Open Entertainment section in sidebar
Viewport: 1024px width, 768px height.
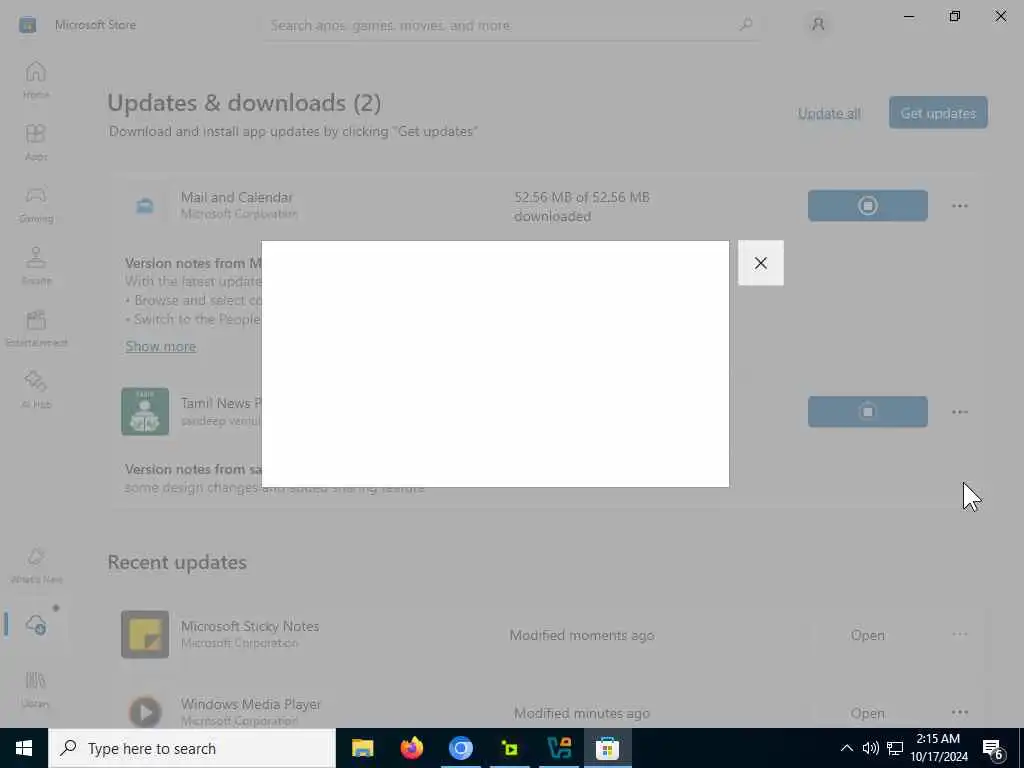click(x=36, y=328)
